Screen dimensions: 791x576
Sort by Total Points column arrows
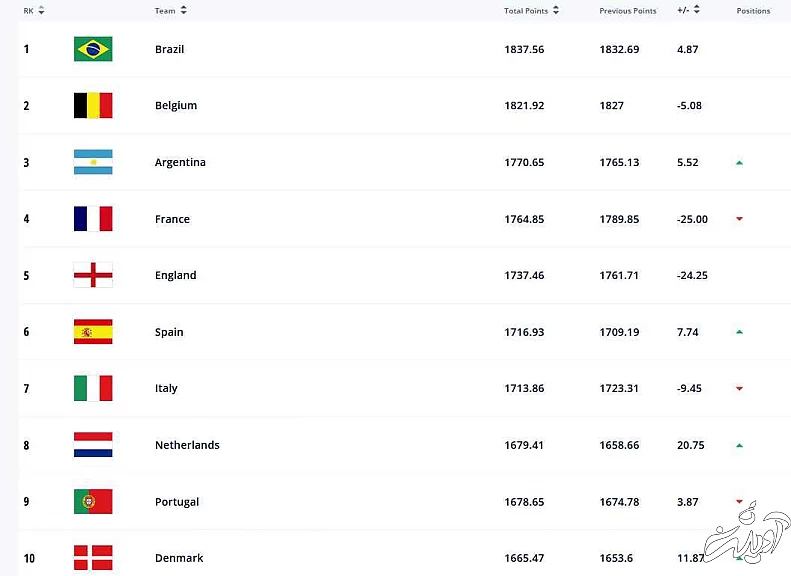pyautogui.click(x=556, y=11)
